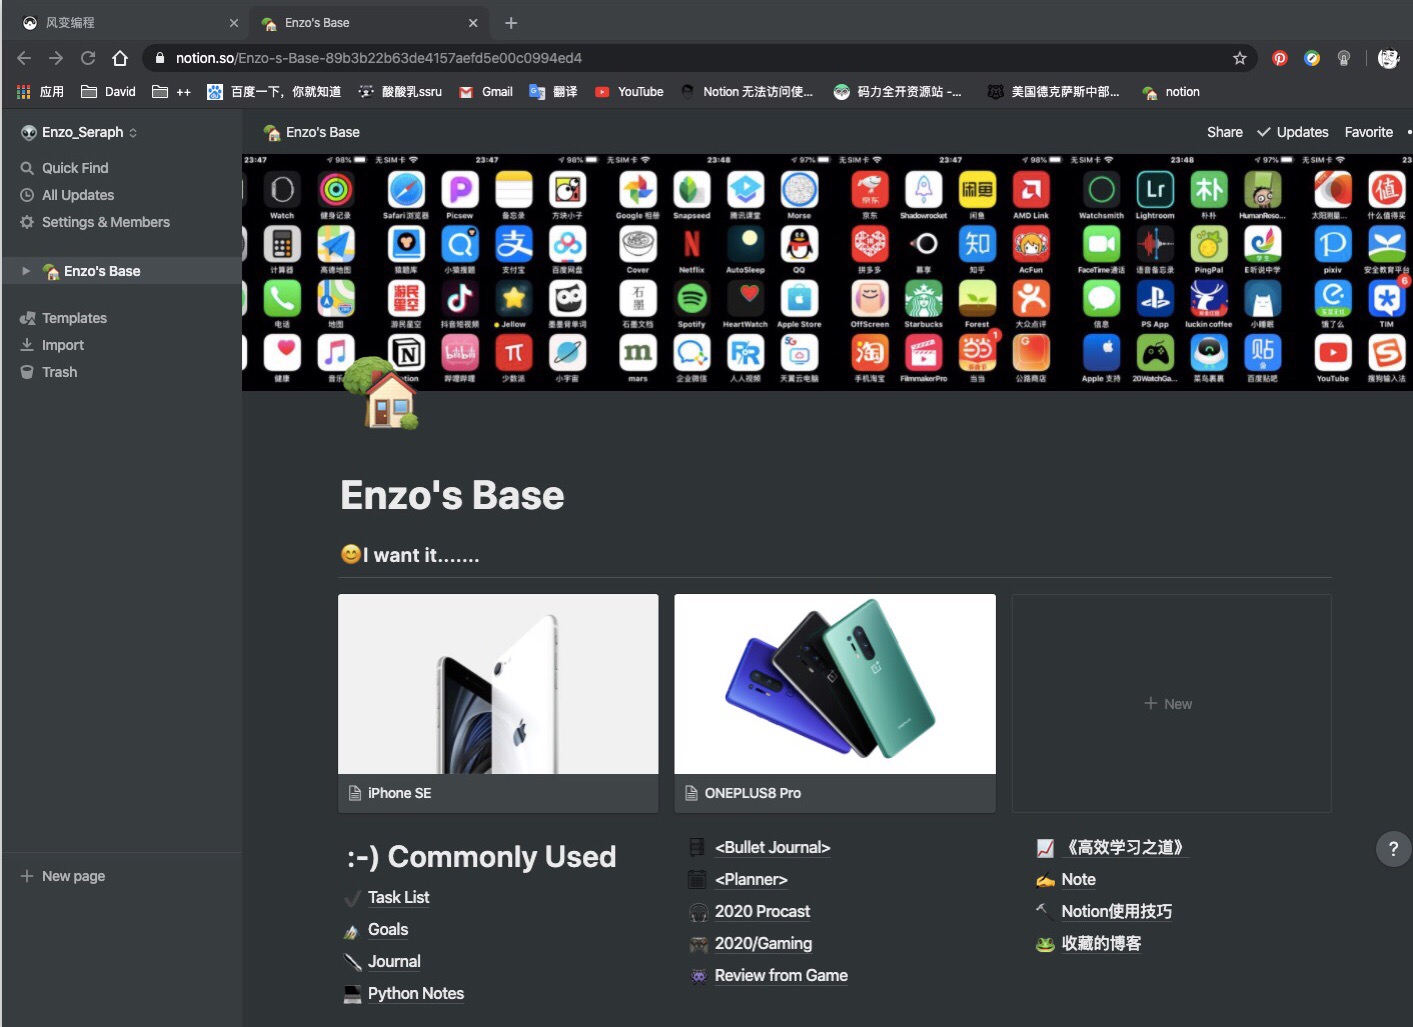Viewport: 1413px width, 1027px height.
Task: Open the browser home page
Action: click(x=120, y=58)
